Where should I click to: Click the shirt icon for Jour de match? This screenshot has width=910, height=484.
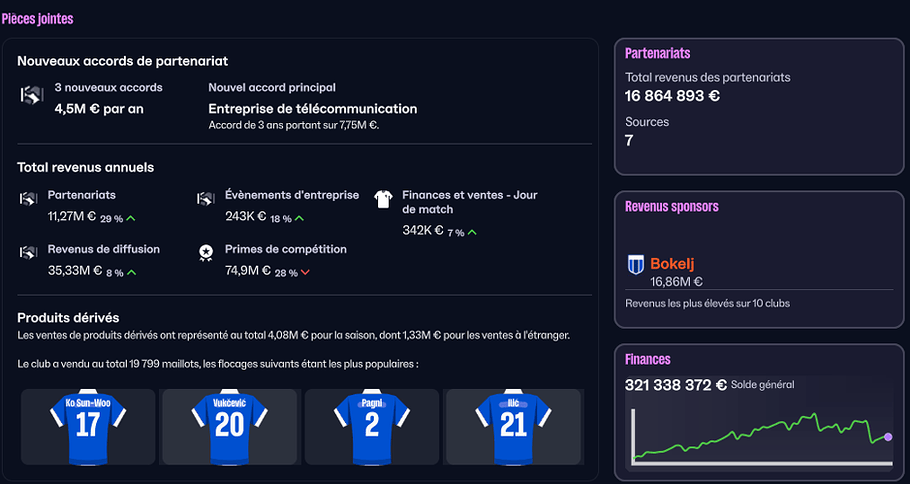tap(383, 199)
